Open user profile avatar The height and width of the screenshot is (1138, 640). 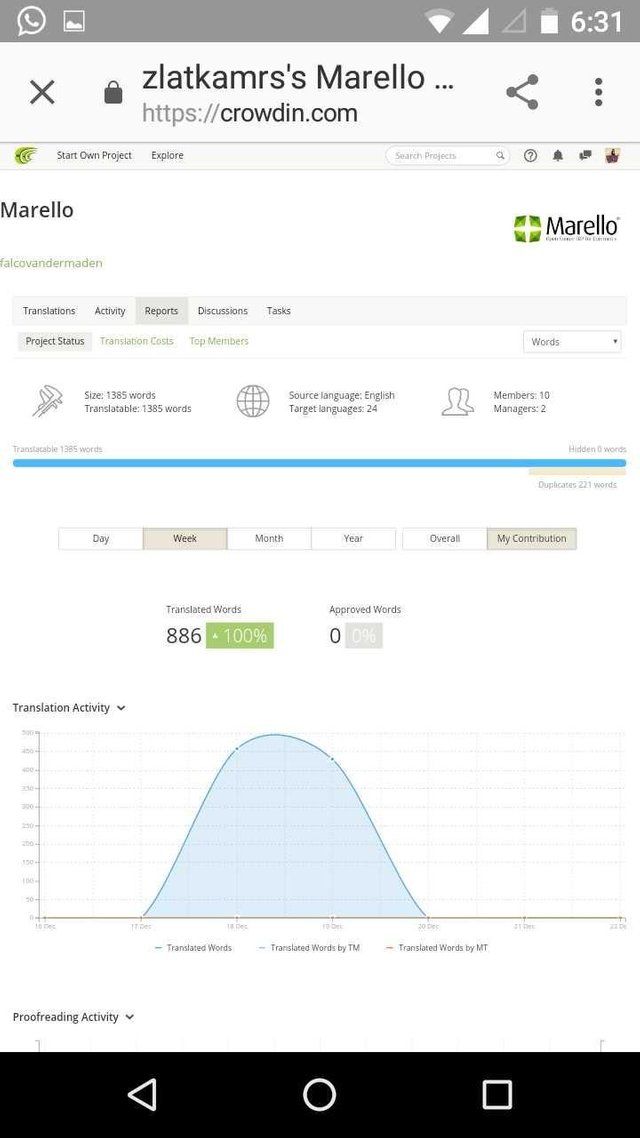pyautogui.click(x=612, y=155)
